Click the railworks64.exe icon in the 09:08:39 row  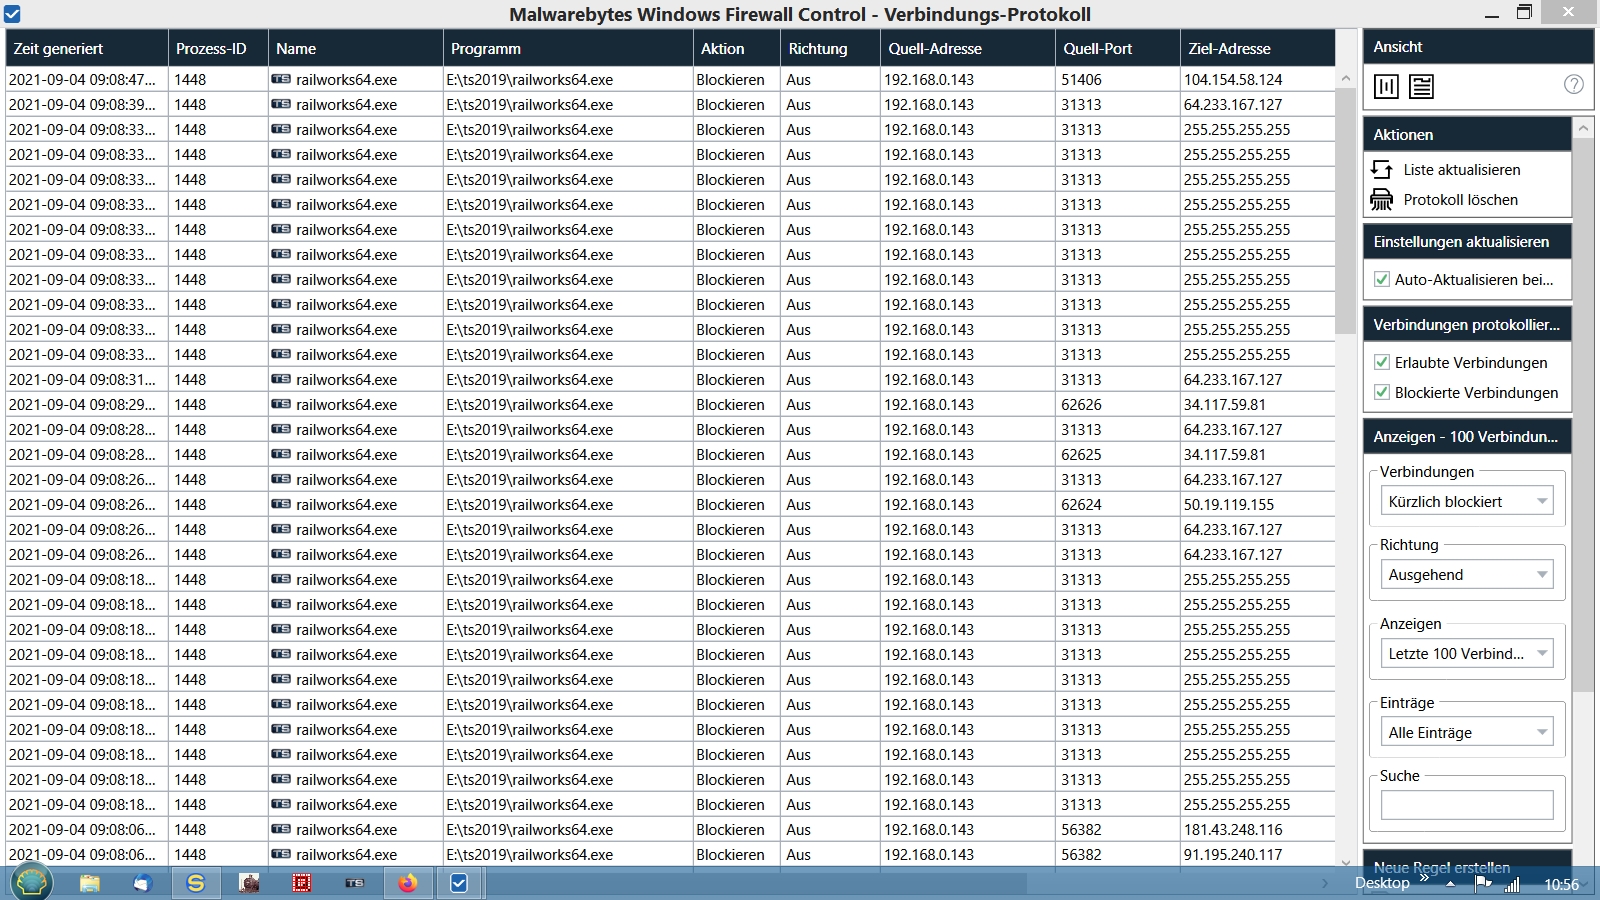point(281,104)
